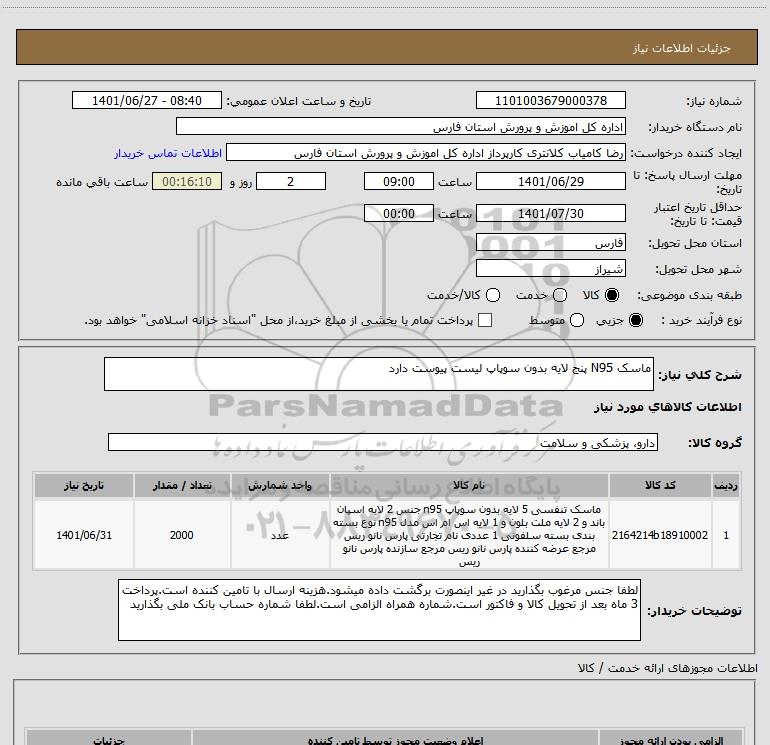Click the deadline time field 09:00
This screenshot has height=745, width=770.
pos(399,181)
